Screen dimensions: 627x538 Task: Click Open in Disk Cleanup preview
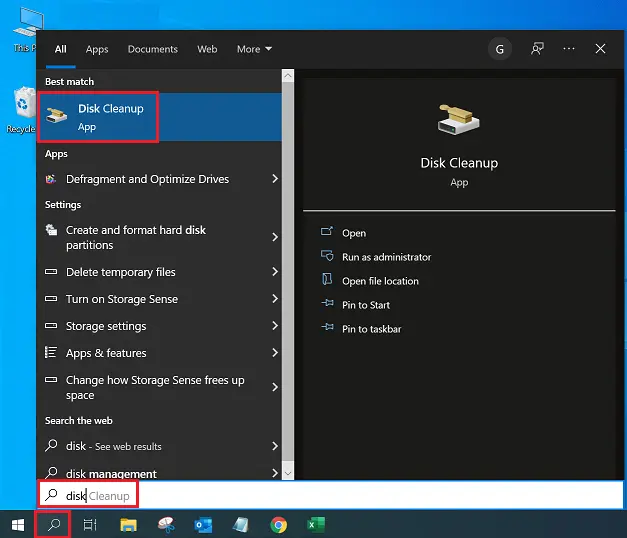[x=354, y=233]
